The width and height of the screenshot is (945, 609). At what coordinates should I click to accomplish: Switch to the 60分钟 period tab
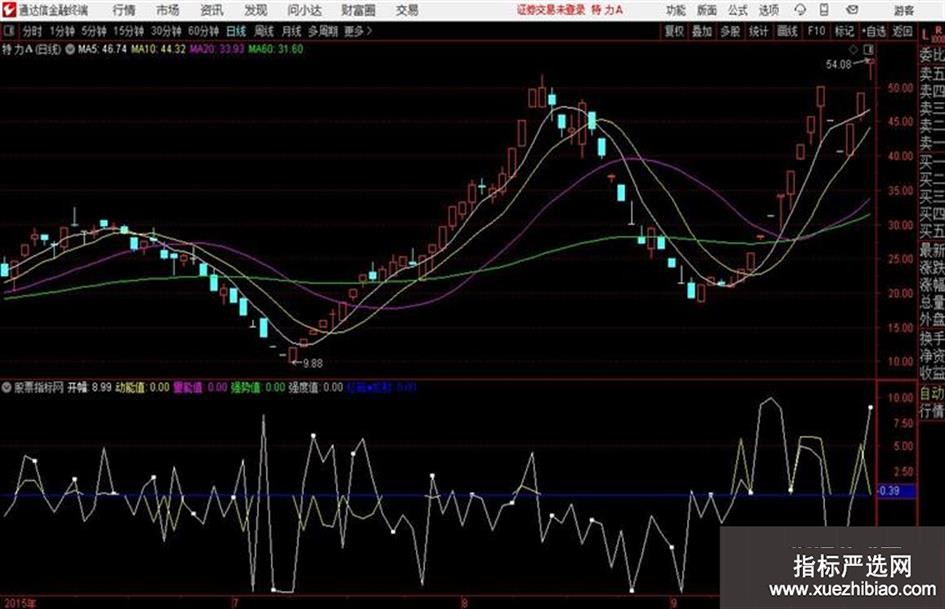(x=203, y=31)
